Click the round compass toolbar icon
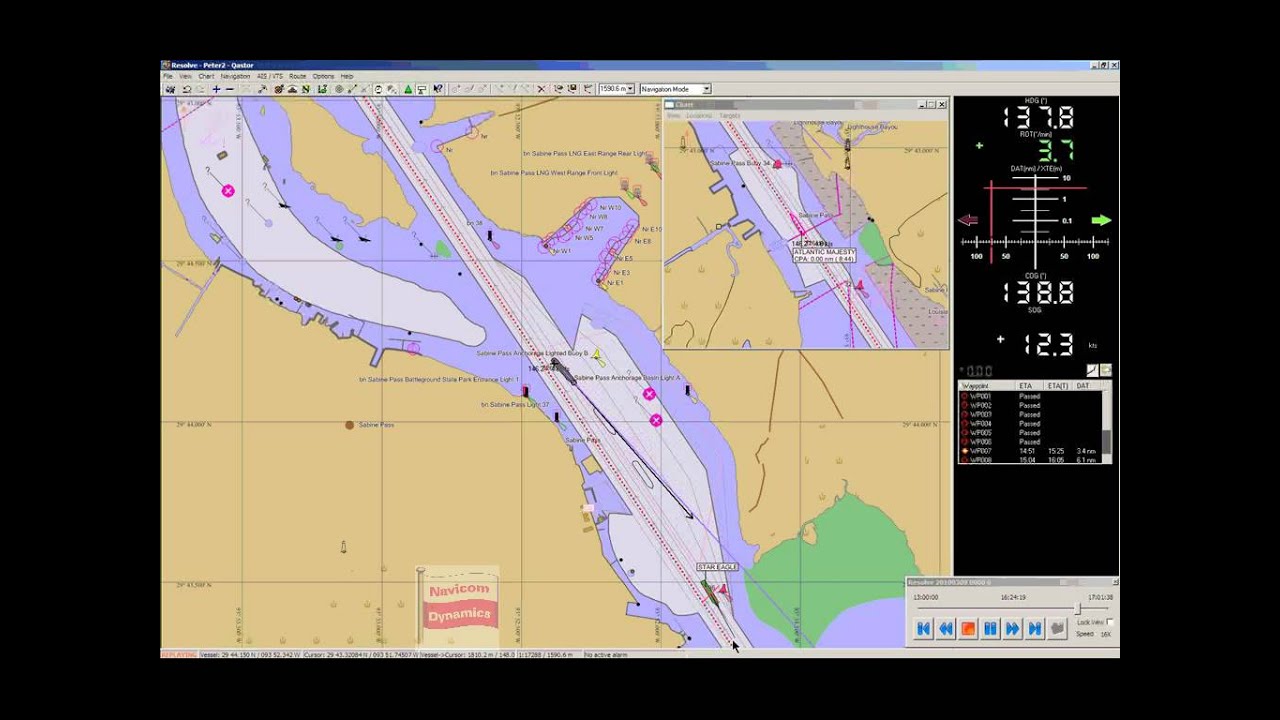Viewport: 1280px width, 720px height. [279, 89]
